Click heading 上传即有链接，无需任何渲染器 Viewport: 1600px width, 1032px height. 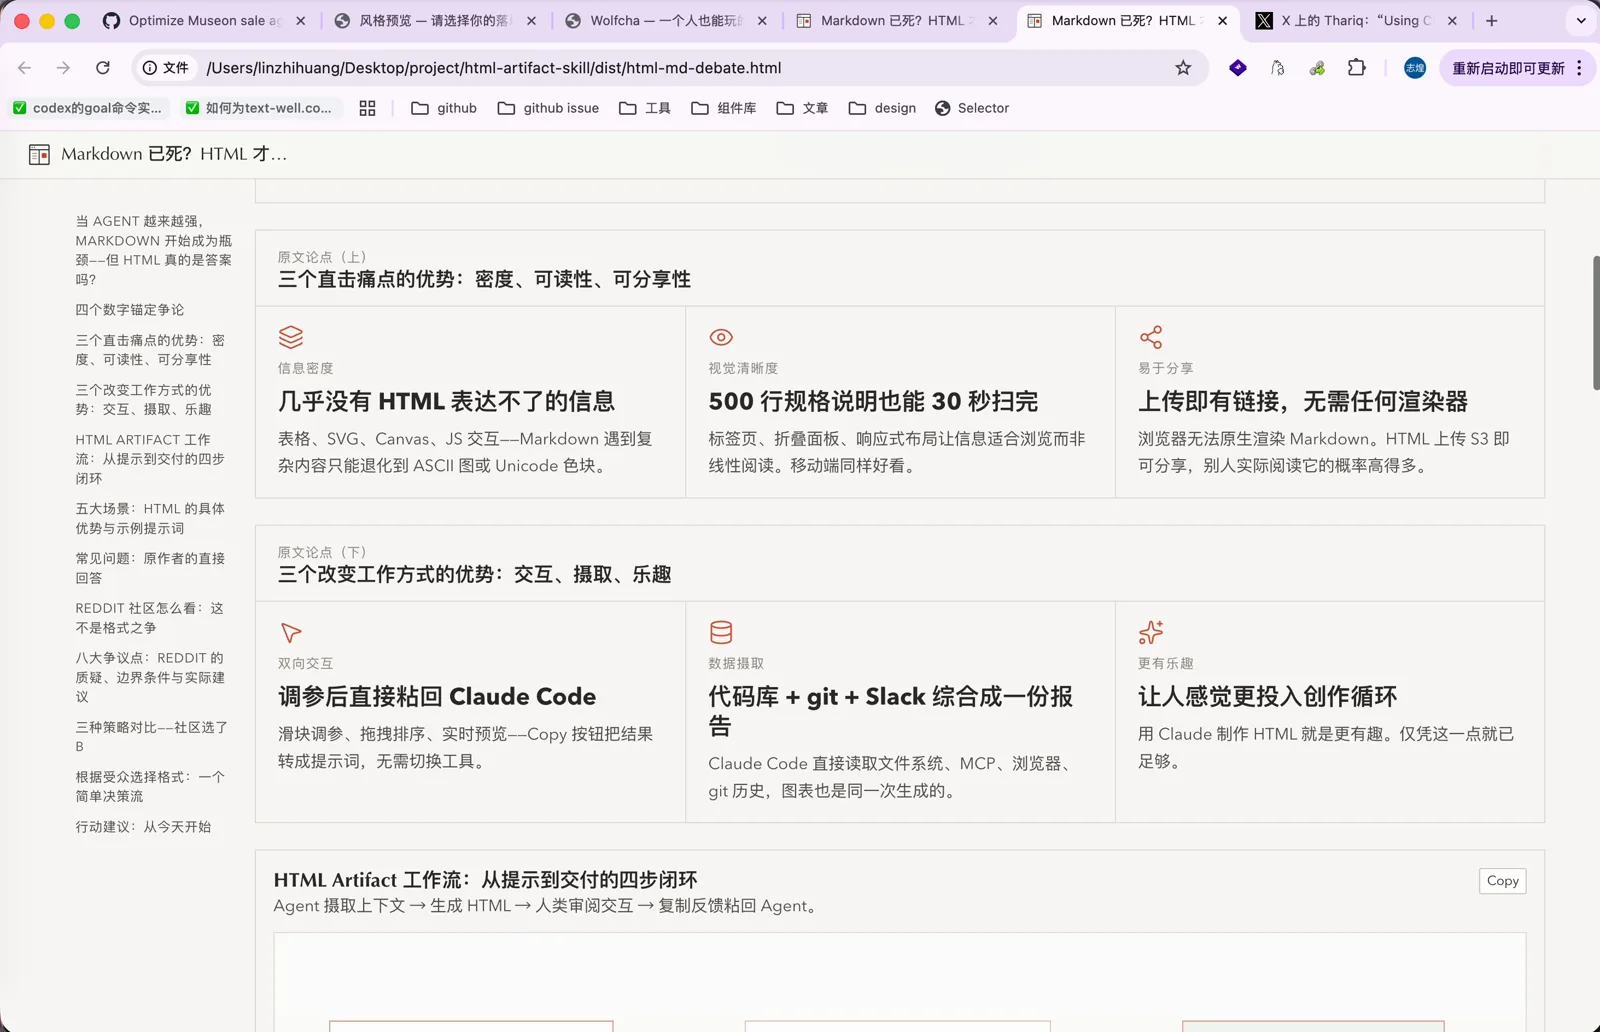(x=1303, y=401)
